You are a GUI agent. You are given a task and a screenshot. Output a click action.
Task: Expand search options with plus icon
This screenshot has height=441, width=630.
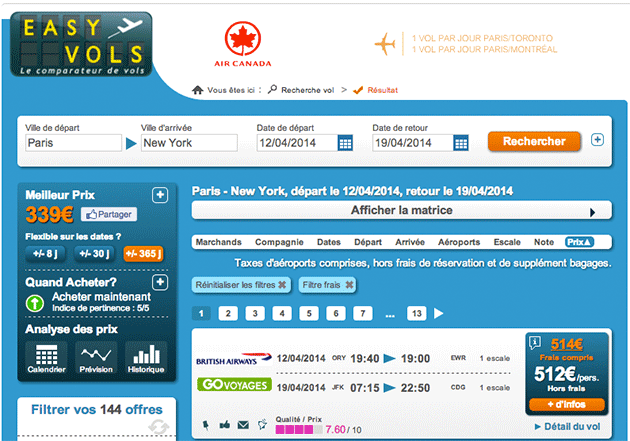pos(597,140)
